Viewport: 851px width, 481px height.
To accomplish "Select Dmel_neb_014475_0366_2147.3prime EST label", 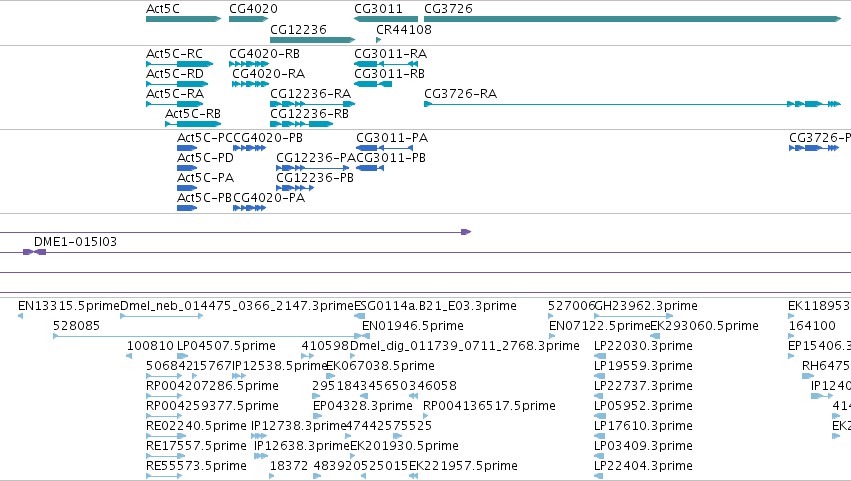I will coord(237,306).
